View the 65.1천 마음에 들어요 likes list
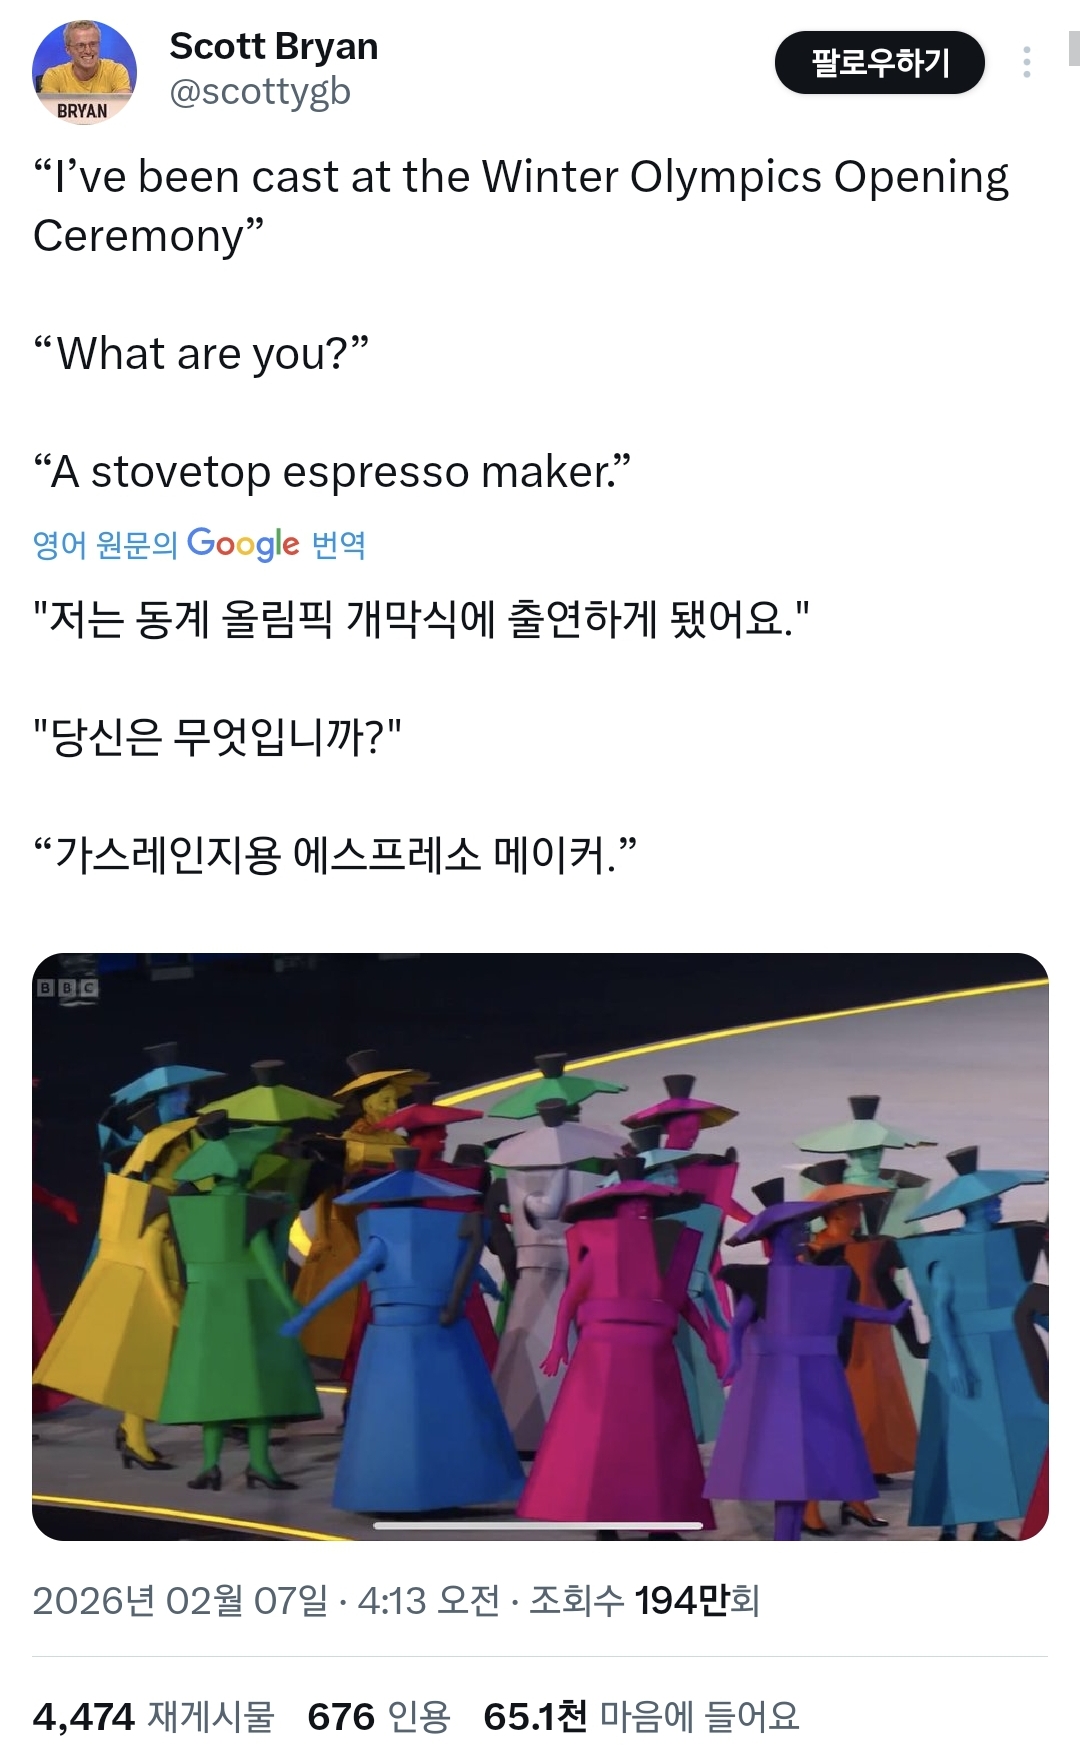Image resolution: width=1080 pixels, height=1750 pixels. (x=641, y=1717)
